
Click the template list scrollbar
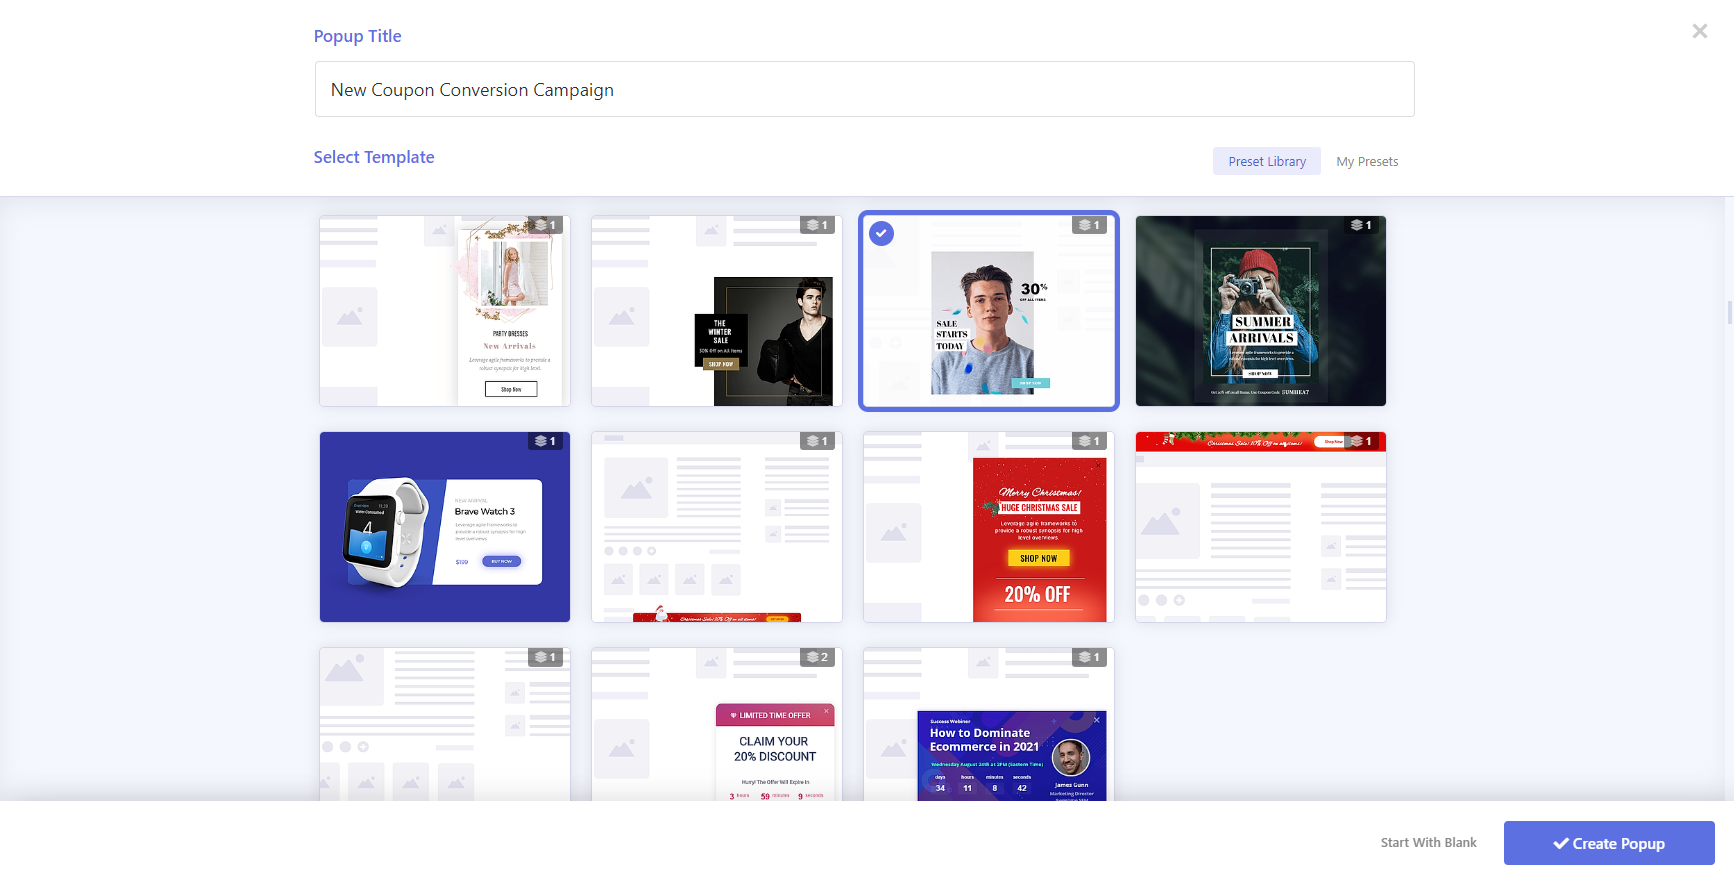(x=1730, y=312)
